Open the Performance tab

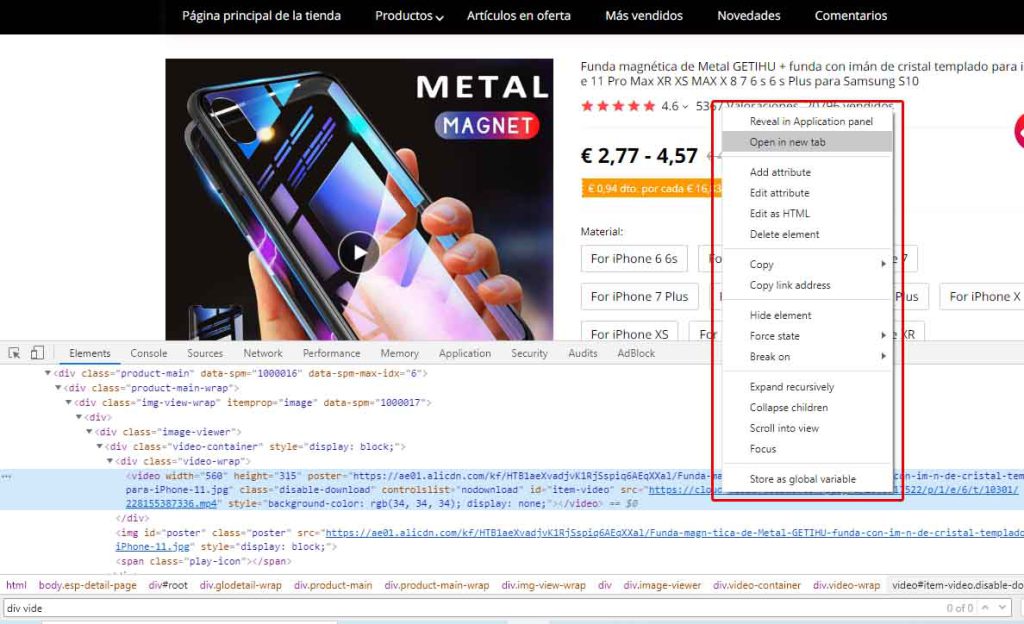pyautogui.click(x=331, y=353)
